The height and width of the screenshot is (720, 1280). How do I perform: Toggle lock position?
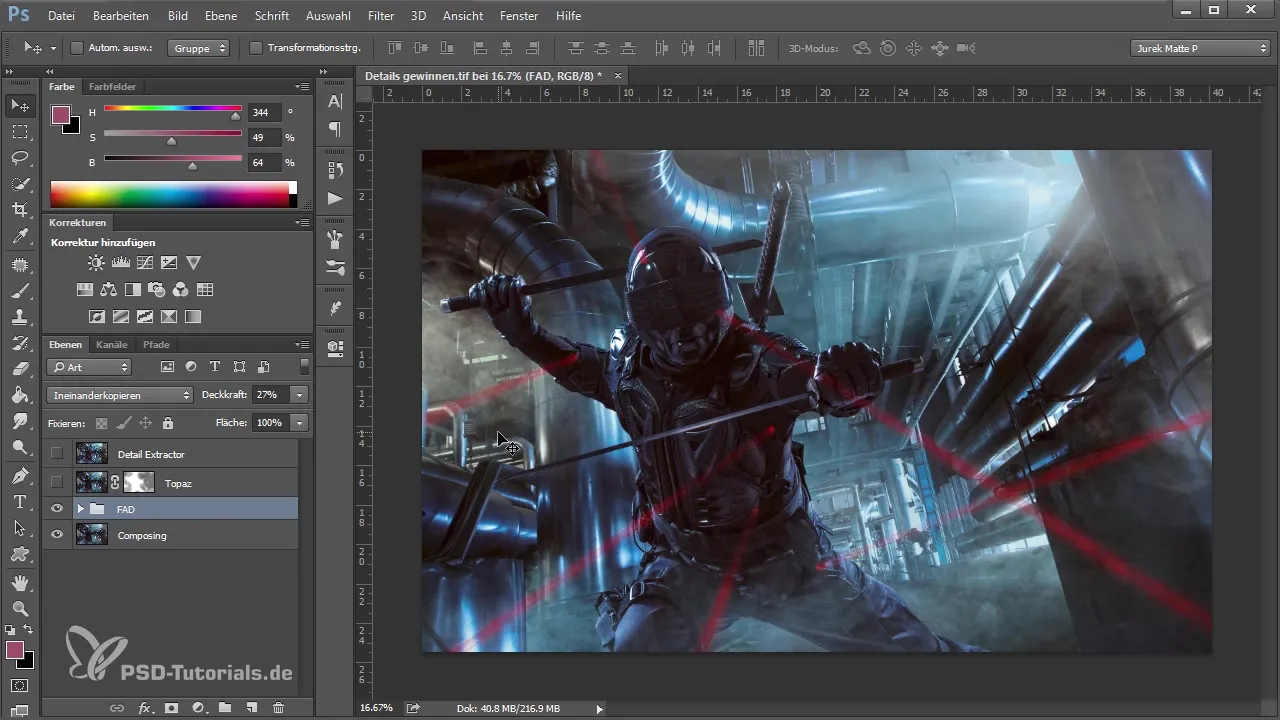tap(146, 423)
